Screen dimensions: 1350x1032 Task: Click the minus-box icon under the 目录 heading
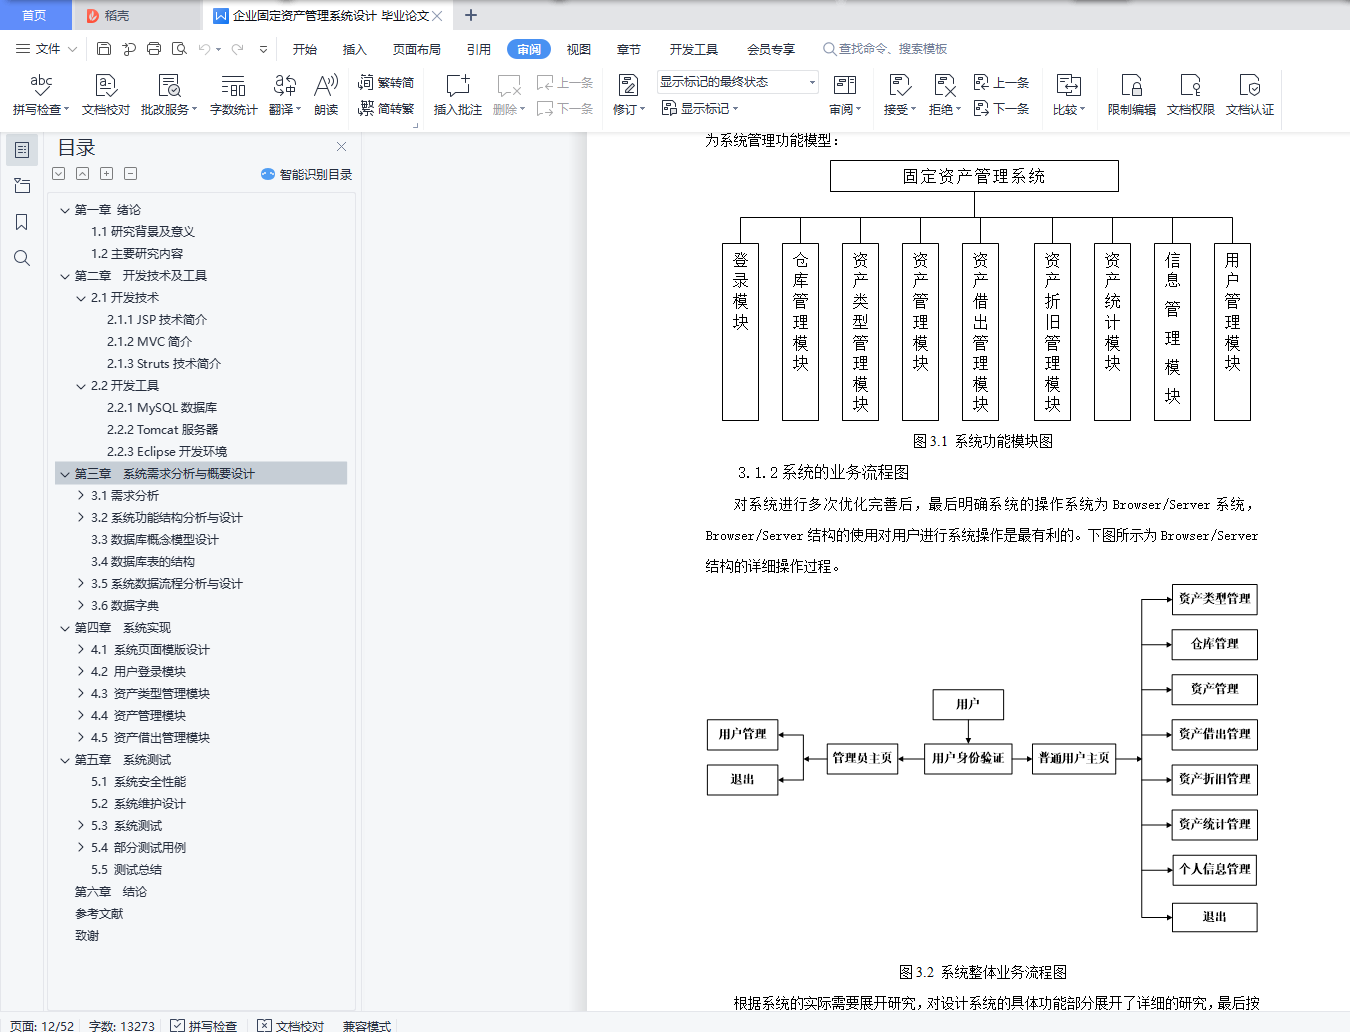(131, 174)
